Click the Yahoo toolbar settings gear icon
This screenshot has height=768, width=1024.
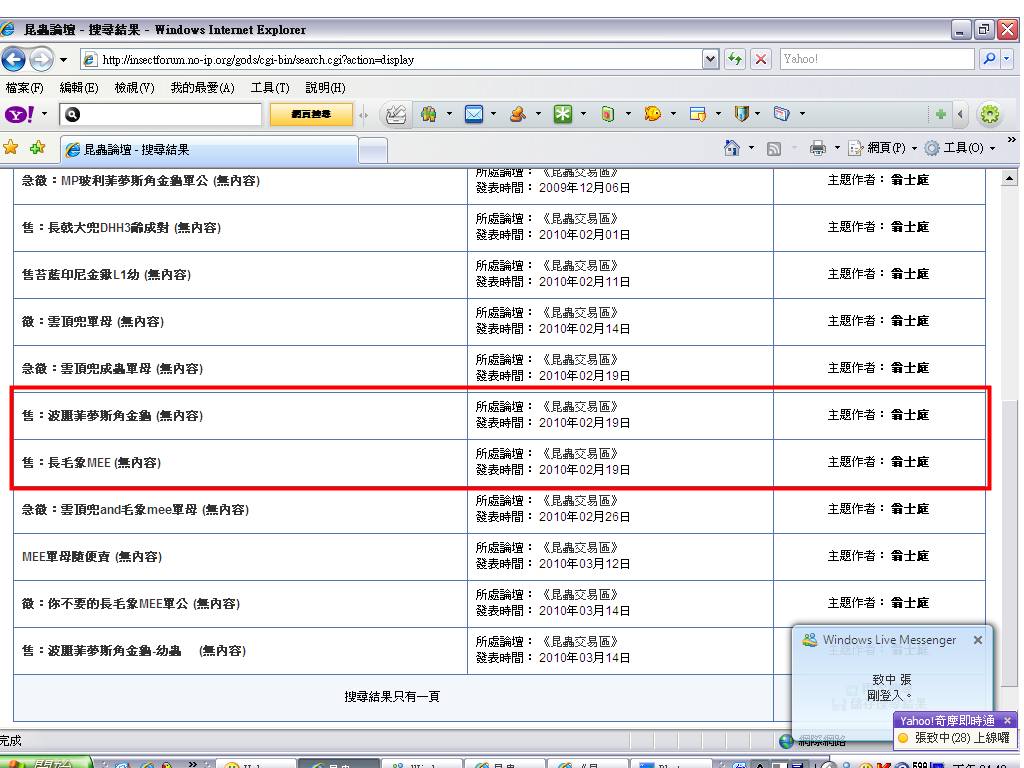[989, 114]
